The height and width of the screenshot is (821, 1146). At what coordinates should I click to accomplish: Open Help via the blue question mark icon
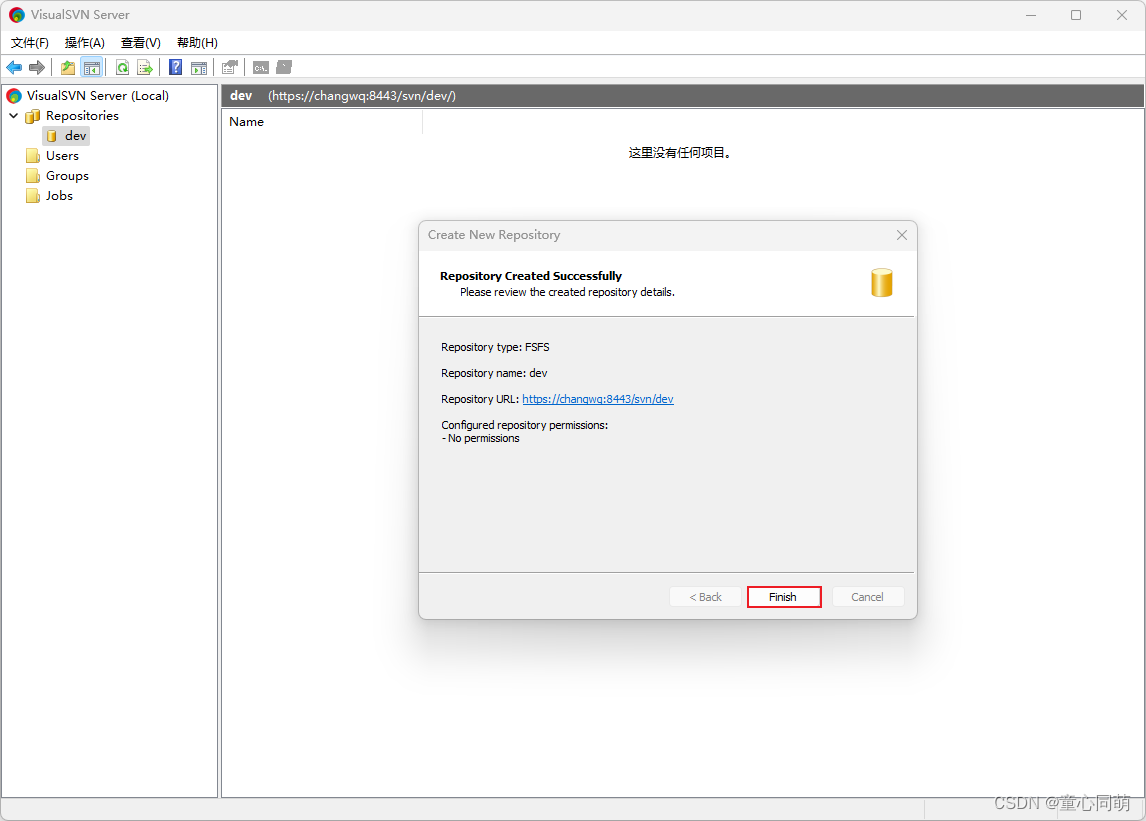175,68
